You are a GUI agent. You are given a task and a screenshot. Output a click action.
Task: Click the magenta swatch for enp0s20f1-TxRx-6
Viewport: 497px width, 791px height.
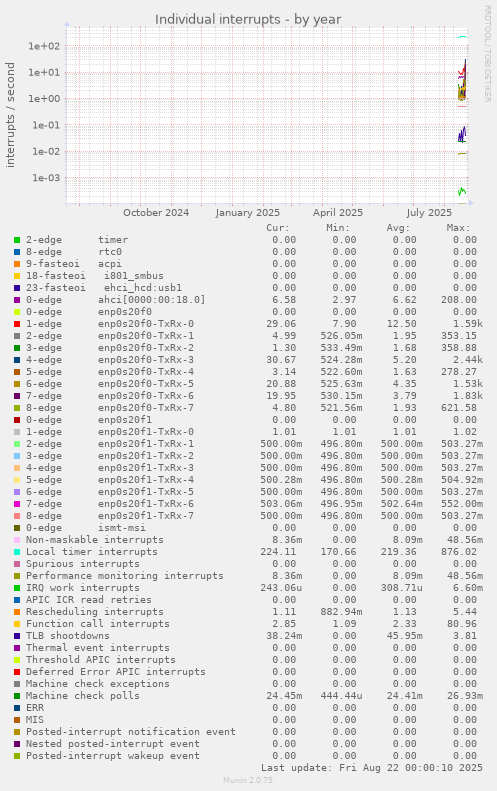point(17,504)
